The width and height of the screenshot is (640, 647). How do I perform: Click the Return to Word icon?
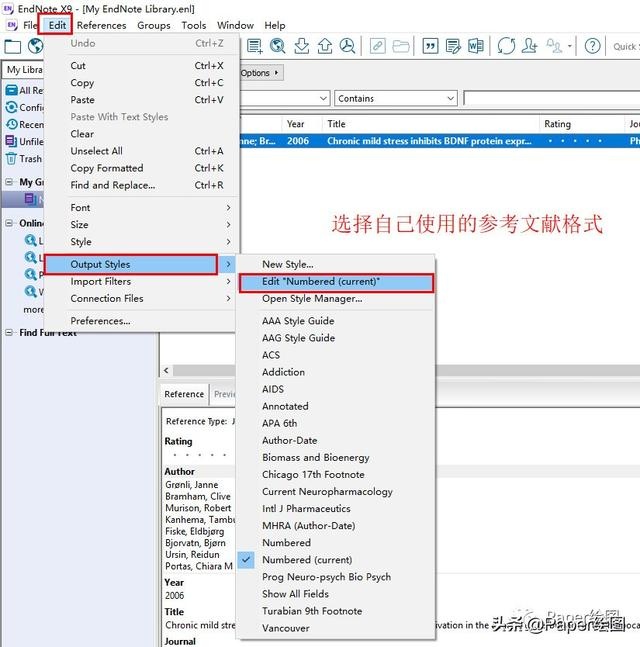(475, 46)
